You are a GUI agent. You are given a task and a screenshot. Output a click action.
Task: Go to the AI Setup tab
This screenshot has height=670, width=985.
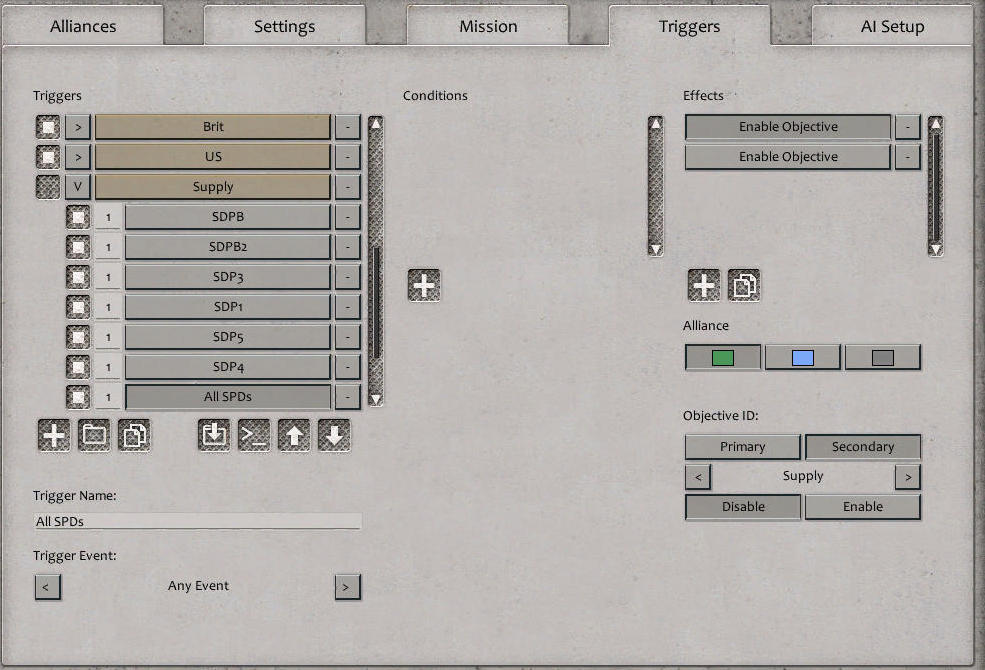pos(893,26)
